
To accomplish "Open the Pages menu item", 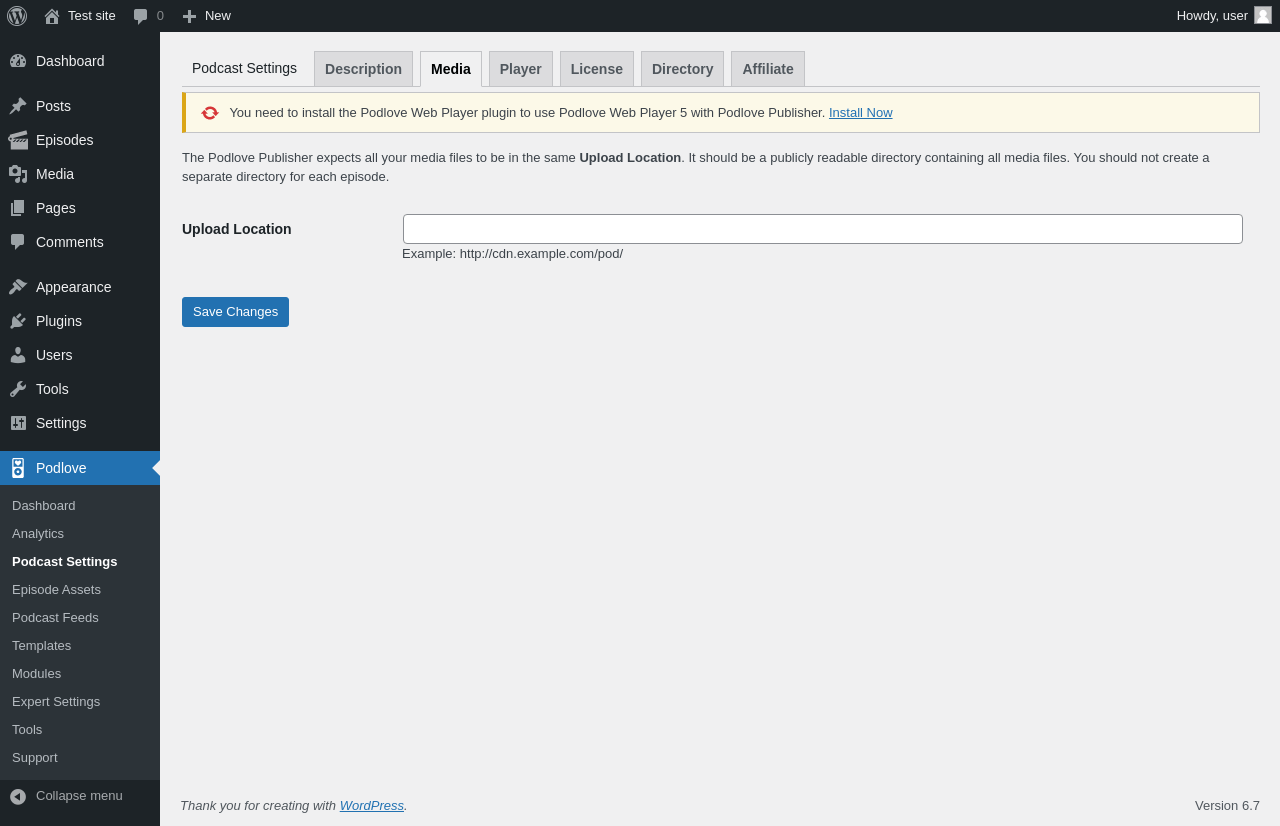I will tap(80, 208).
